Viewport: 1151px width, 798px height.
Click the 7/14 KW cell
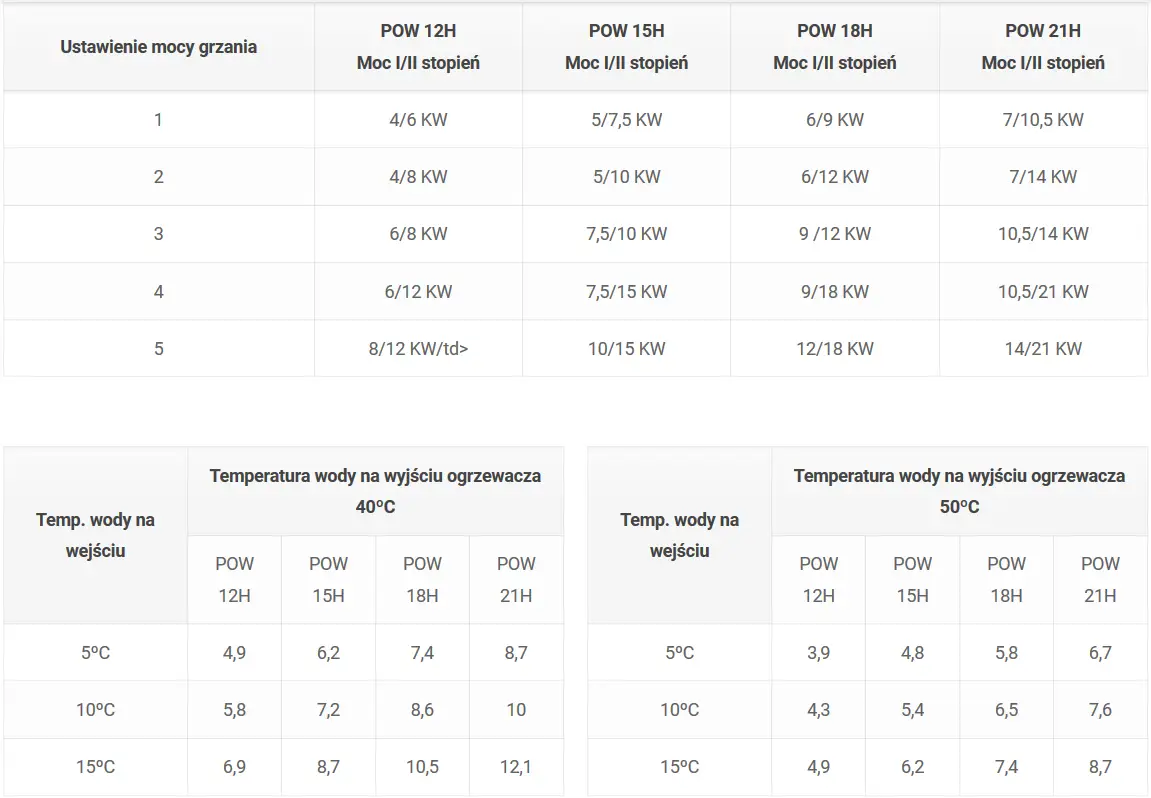coord(1043,177)
